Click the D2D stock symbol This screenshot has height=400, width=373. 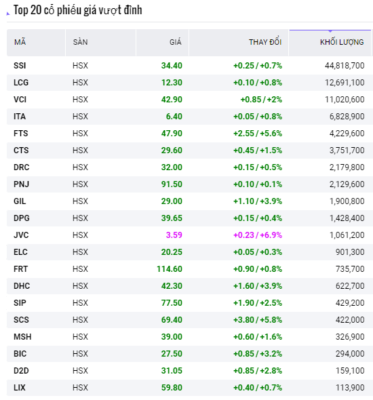(x=21, y=371)
